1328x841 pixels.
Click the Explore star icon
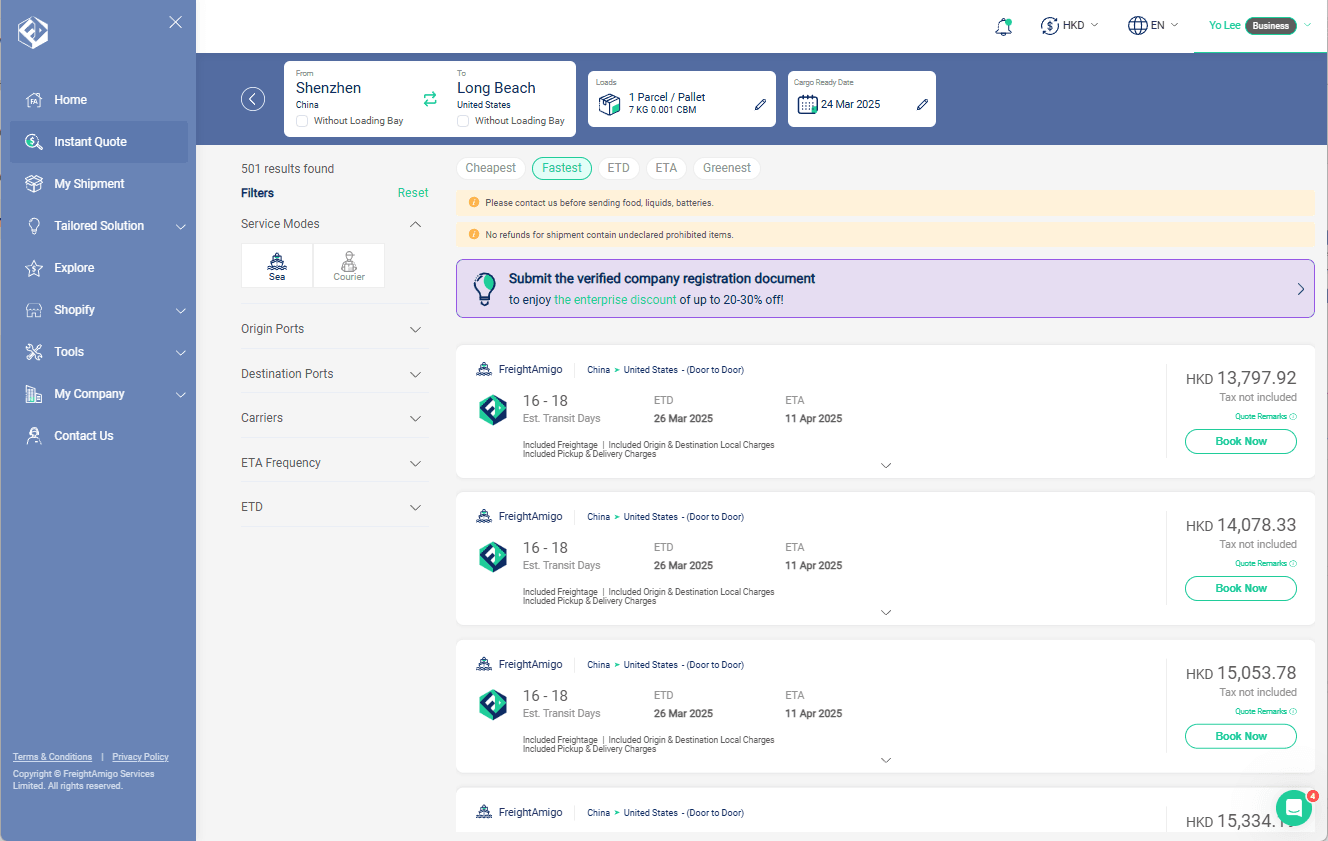(x=34, y=268)
